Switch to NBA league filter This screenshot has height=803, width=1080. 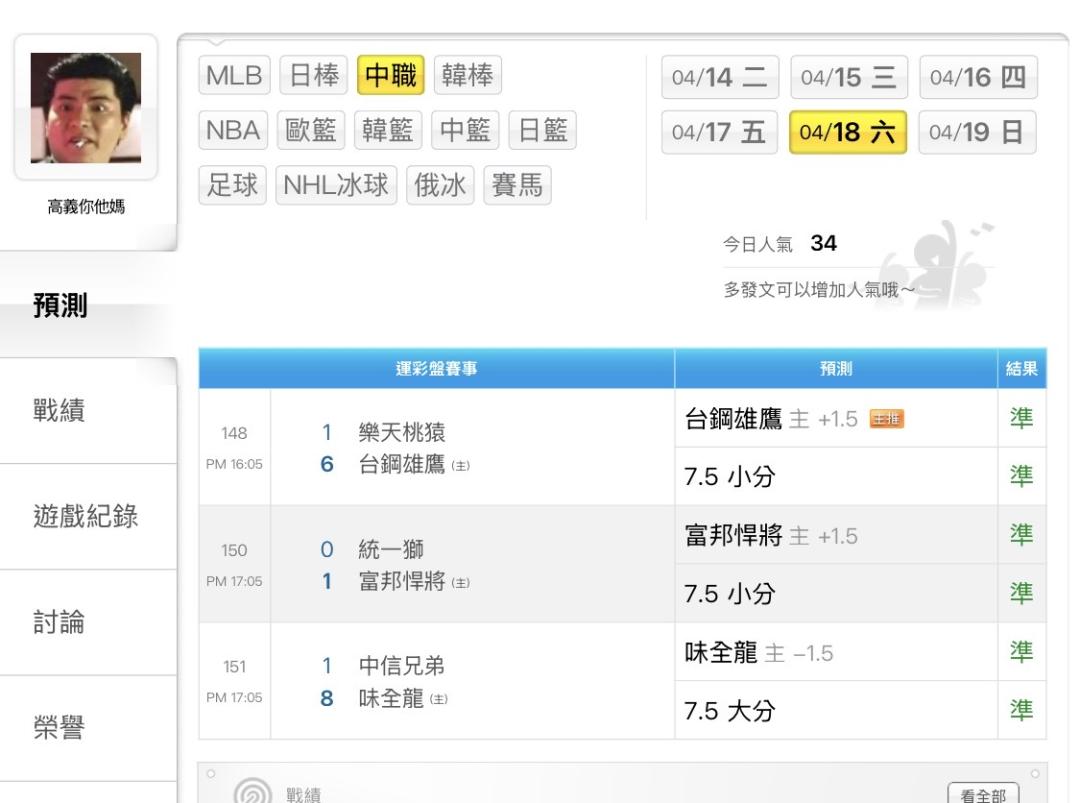coord(233,131)
